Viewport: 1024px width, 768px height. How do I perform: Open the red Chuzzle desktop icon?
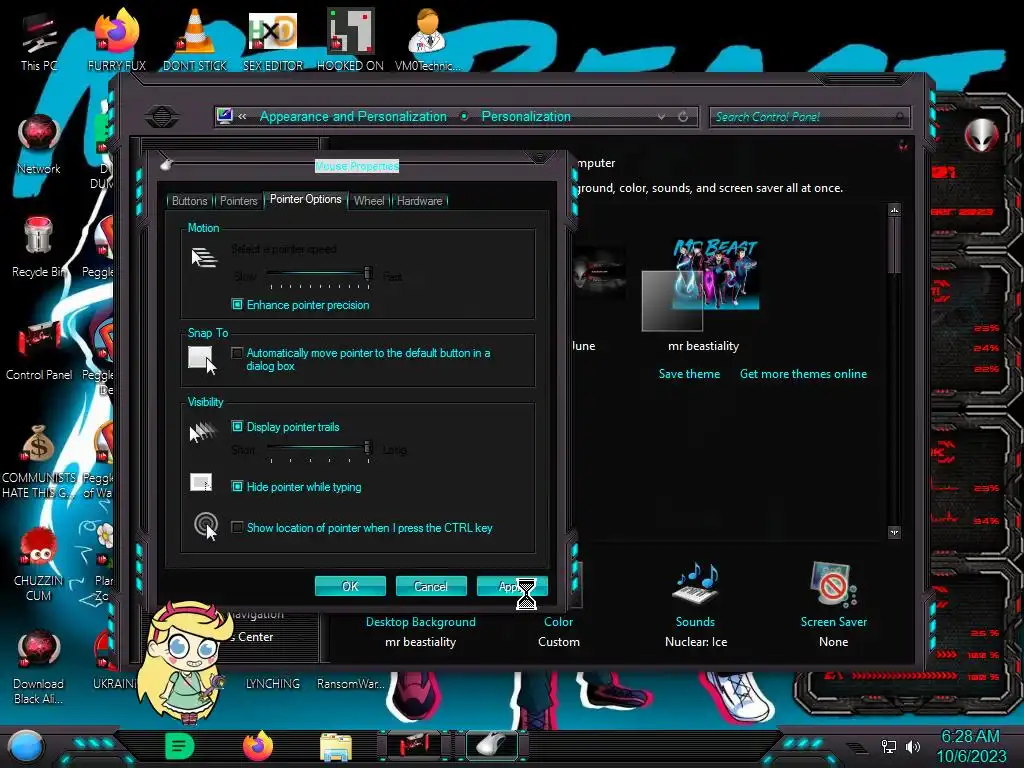pyautogui.click(x=39, y=565)
